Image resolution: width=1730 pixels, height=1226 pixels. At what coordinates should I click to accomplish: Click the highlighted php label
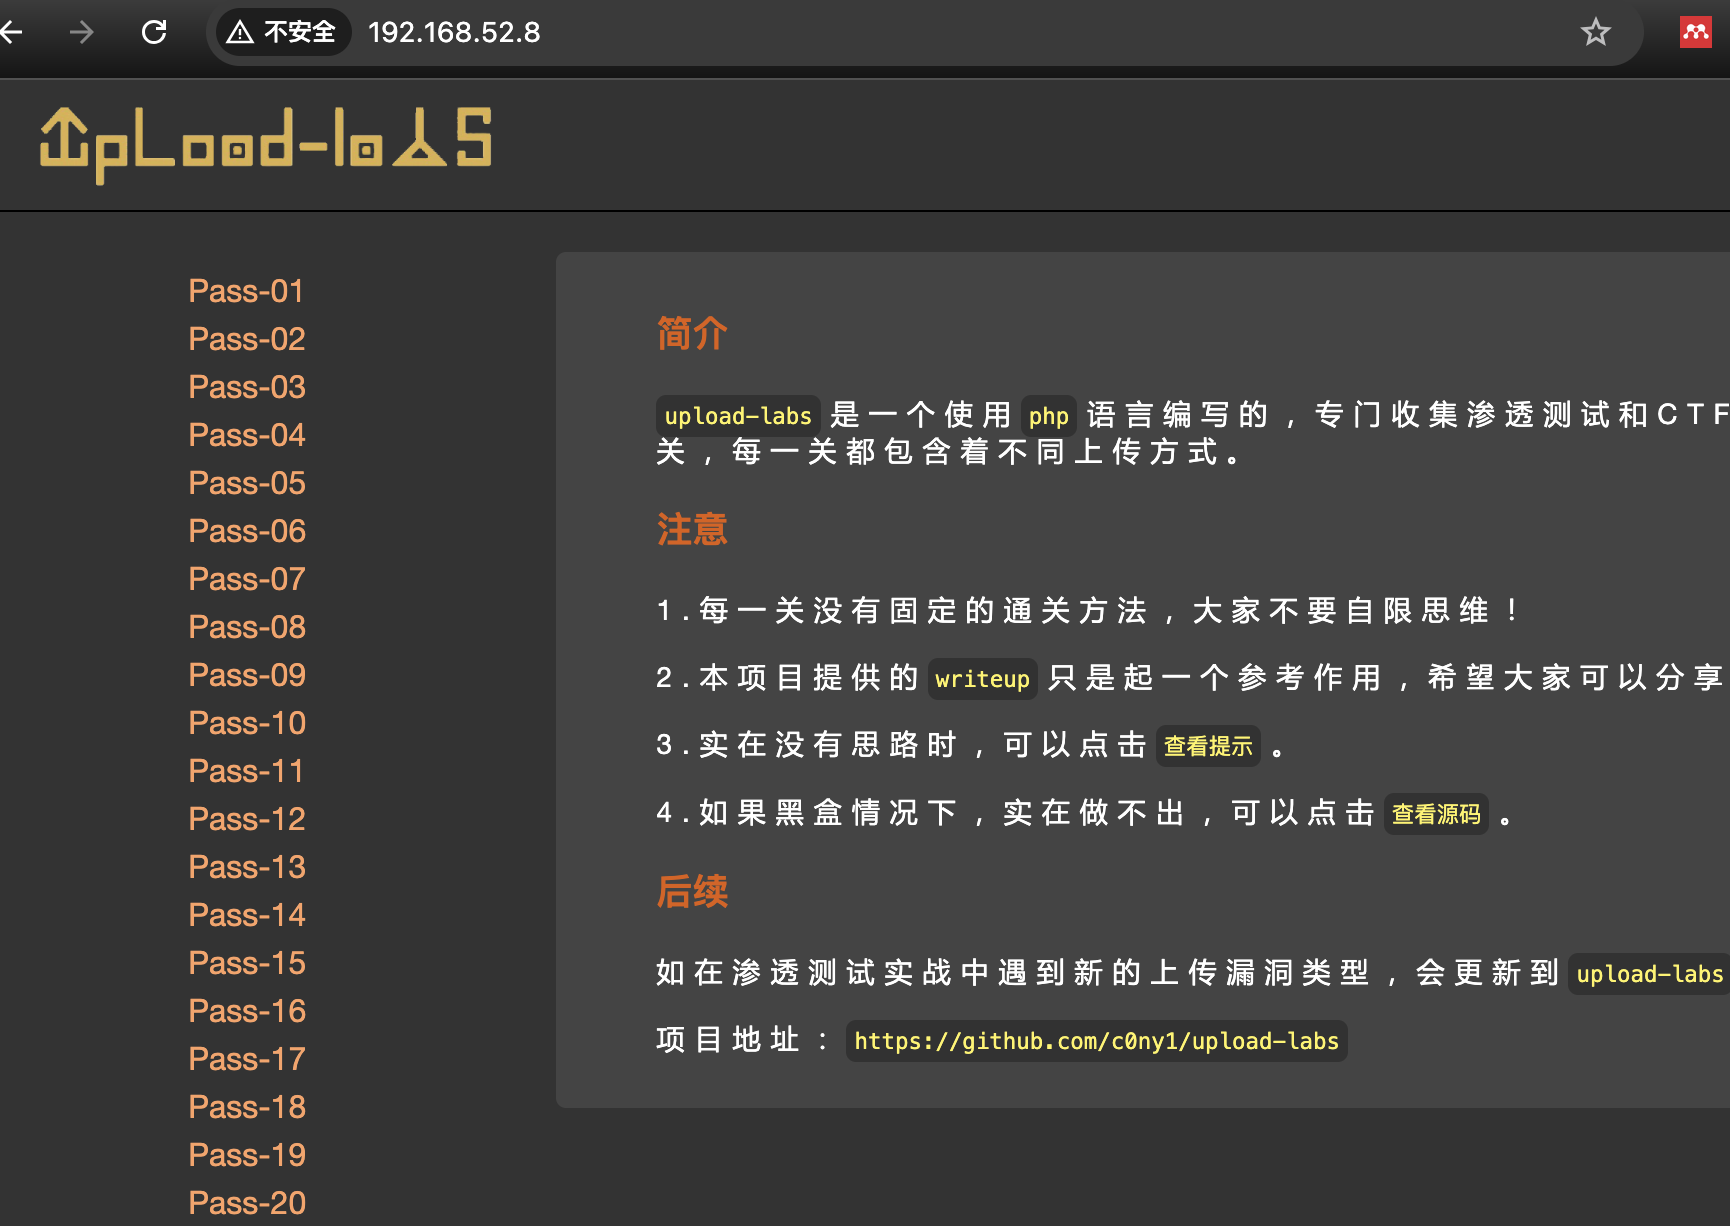[x=1047, y=415]
